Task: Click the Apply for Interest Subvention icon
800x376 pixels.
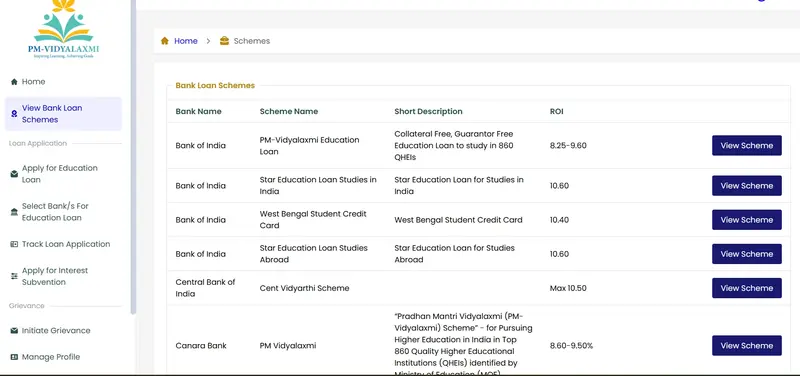Action: coord(14,276)
